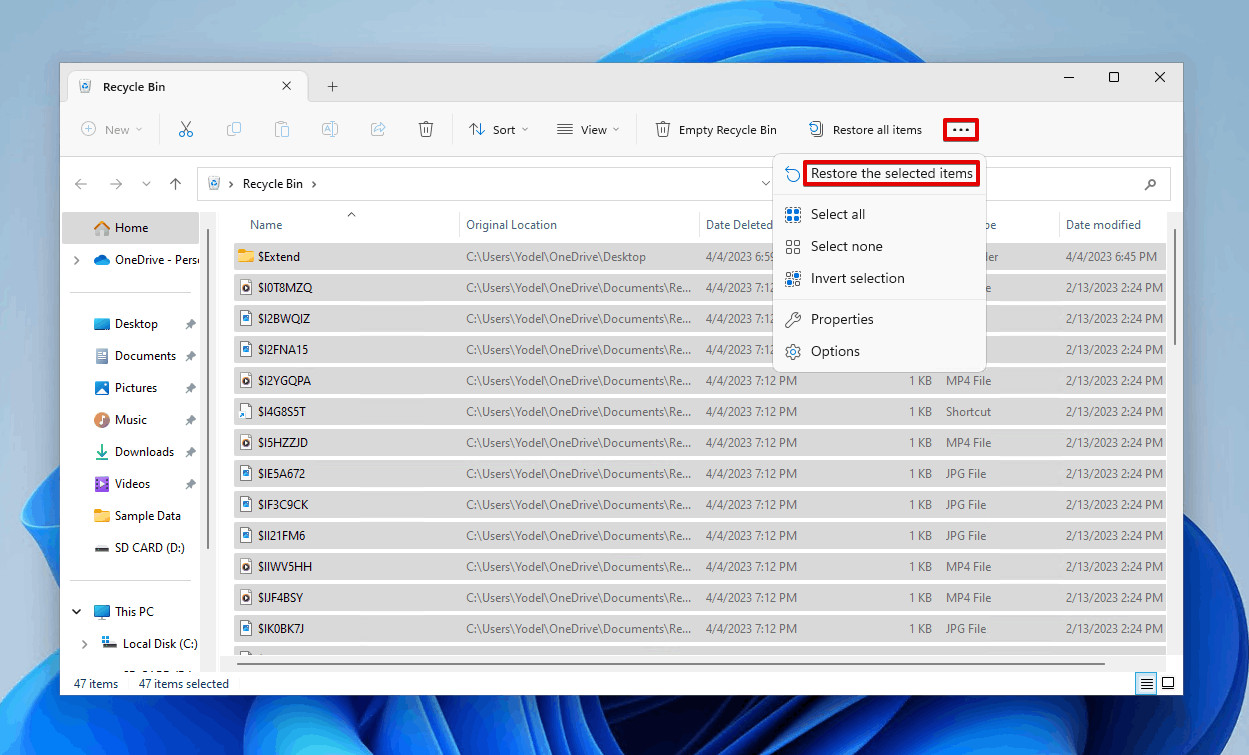This screenshot has width=1249, height=755.
Task: Click the Rename icon in toolbar
Action: pos(329,129)
